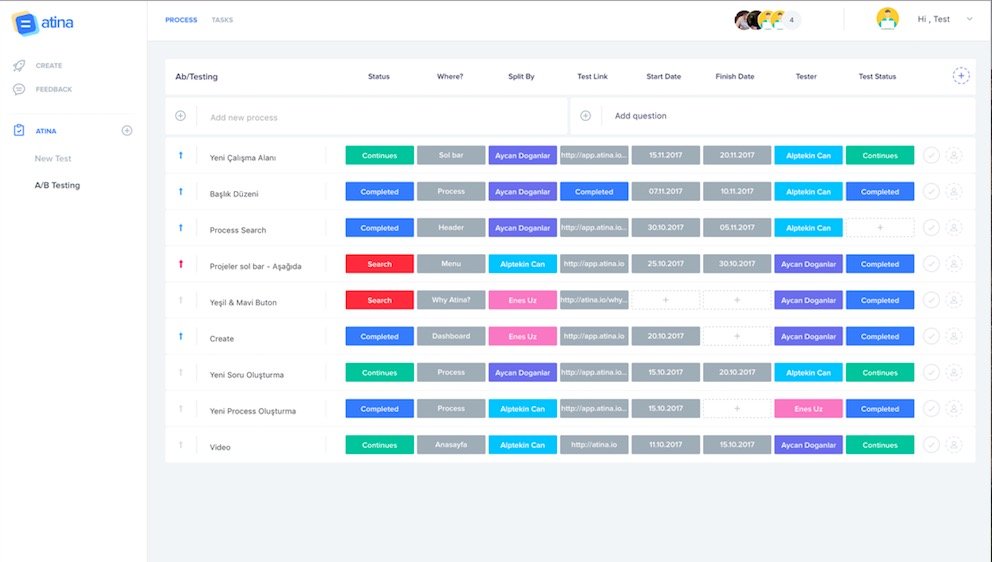Click the red priority arrow on Projeler sol bar

coord(181,264)
